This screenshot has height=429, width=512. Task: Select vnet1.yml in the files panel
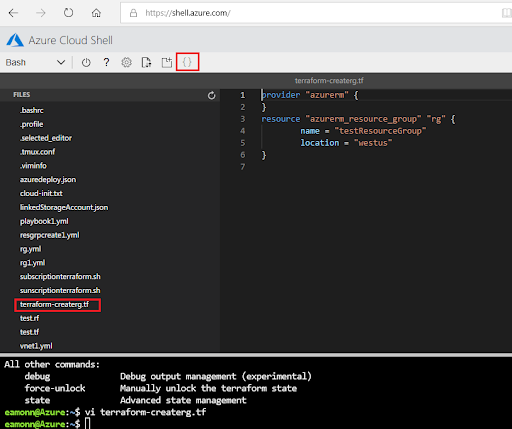pos(36,346)
